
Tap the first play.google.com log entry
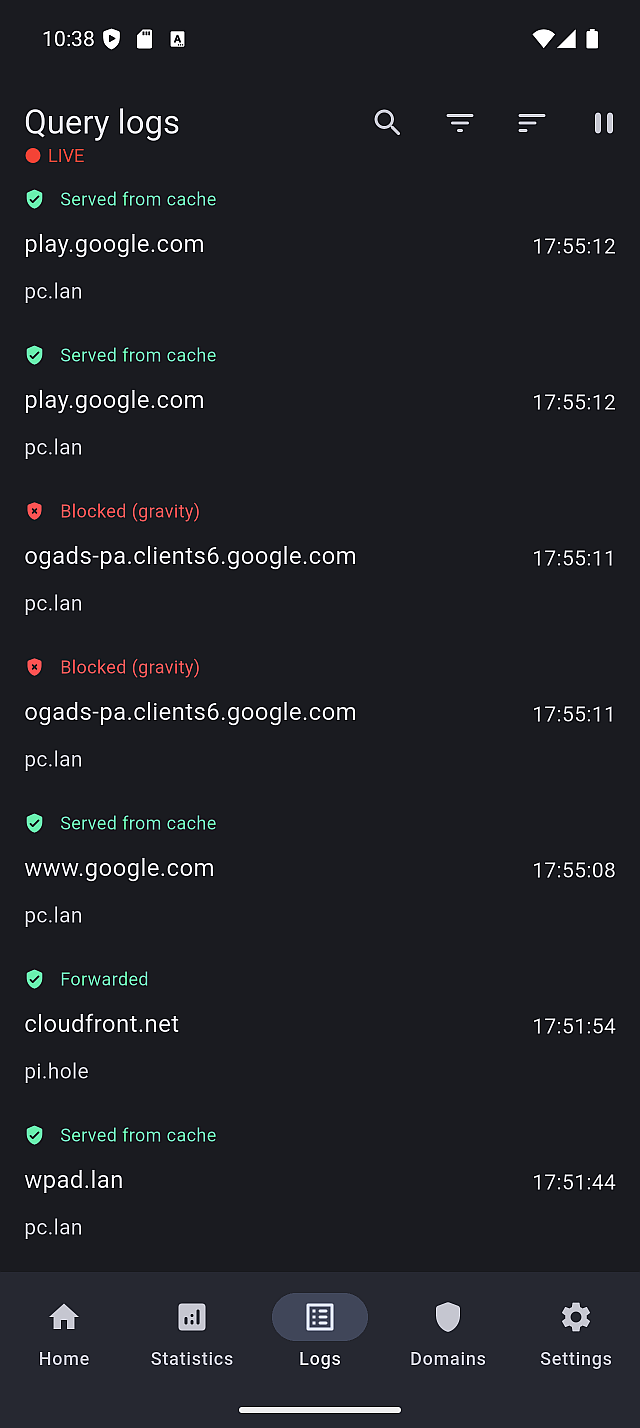(x=320, y=245)
